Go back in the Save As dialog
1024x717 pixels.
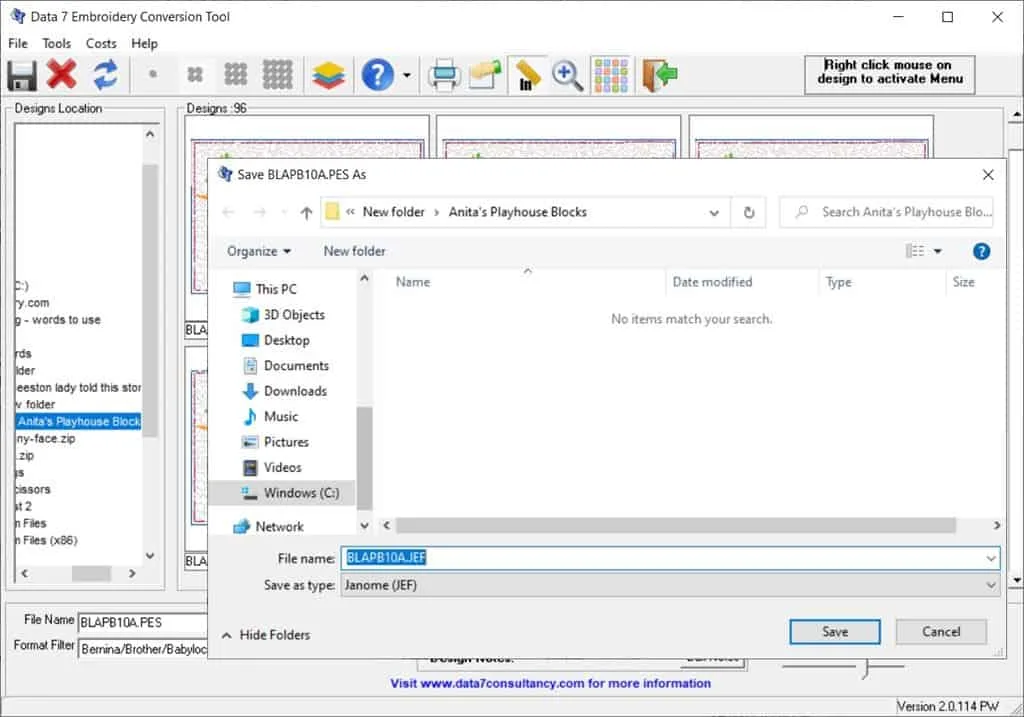(x=228, y=212)
